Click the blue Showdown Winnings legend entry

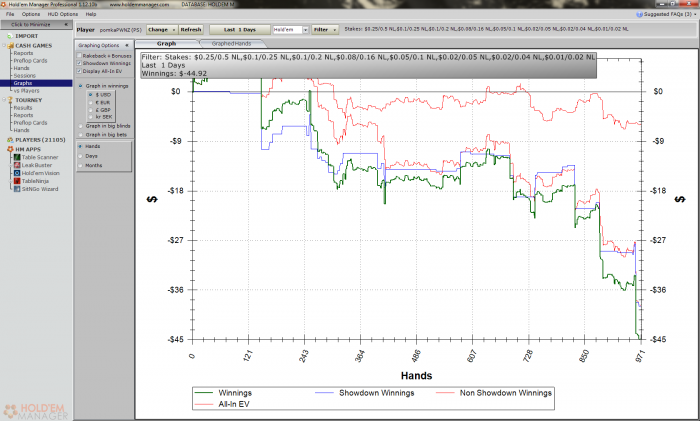click(365, 393)
